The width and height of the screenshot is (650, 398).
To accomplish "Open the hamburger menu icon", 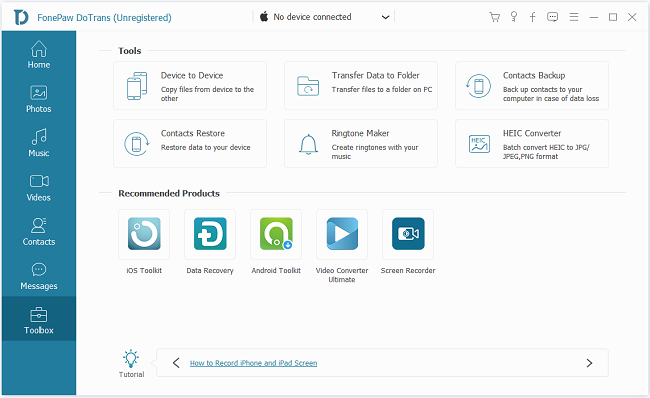I will pyautogui.click(x=574, y=17).
